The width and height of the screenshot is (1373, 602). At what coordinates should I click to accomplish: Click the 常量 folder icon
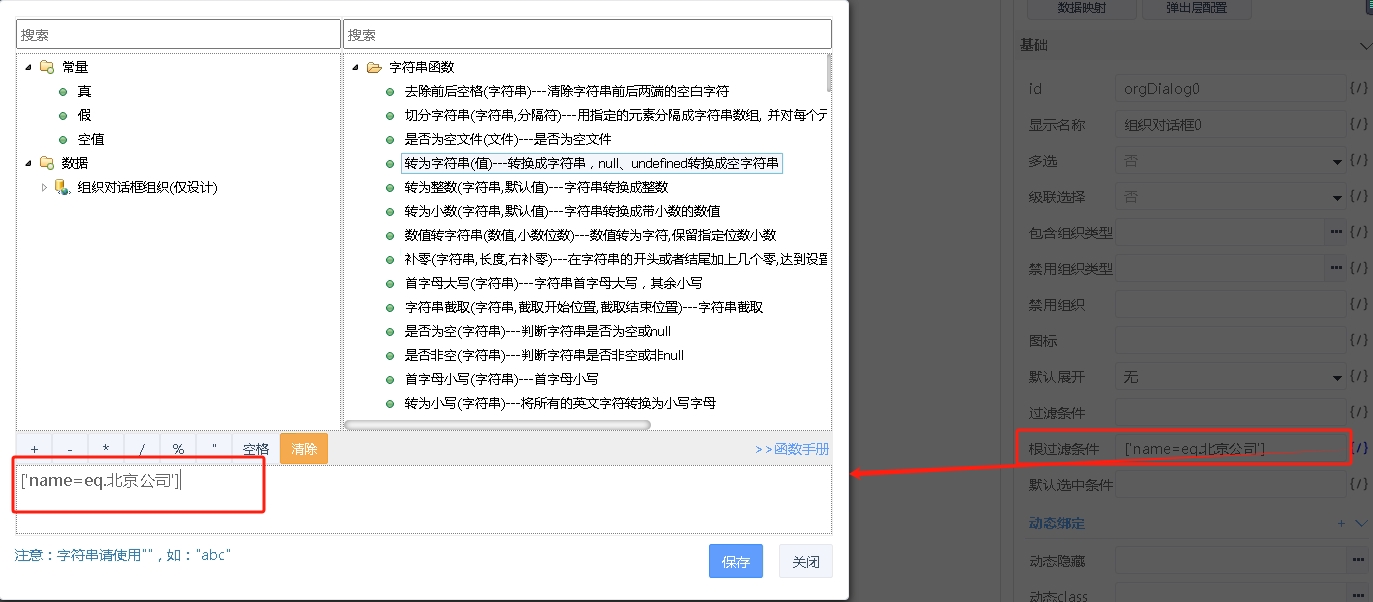47,67
